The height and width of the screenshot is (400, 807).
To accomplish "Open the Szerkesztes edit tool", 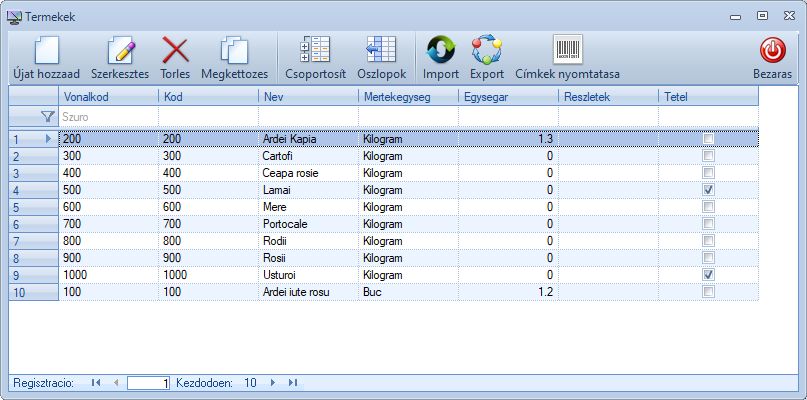I will coord(120,50).
